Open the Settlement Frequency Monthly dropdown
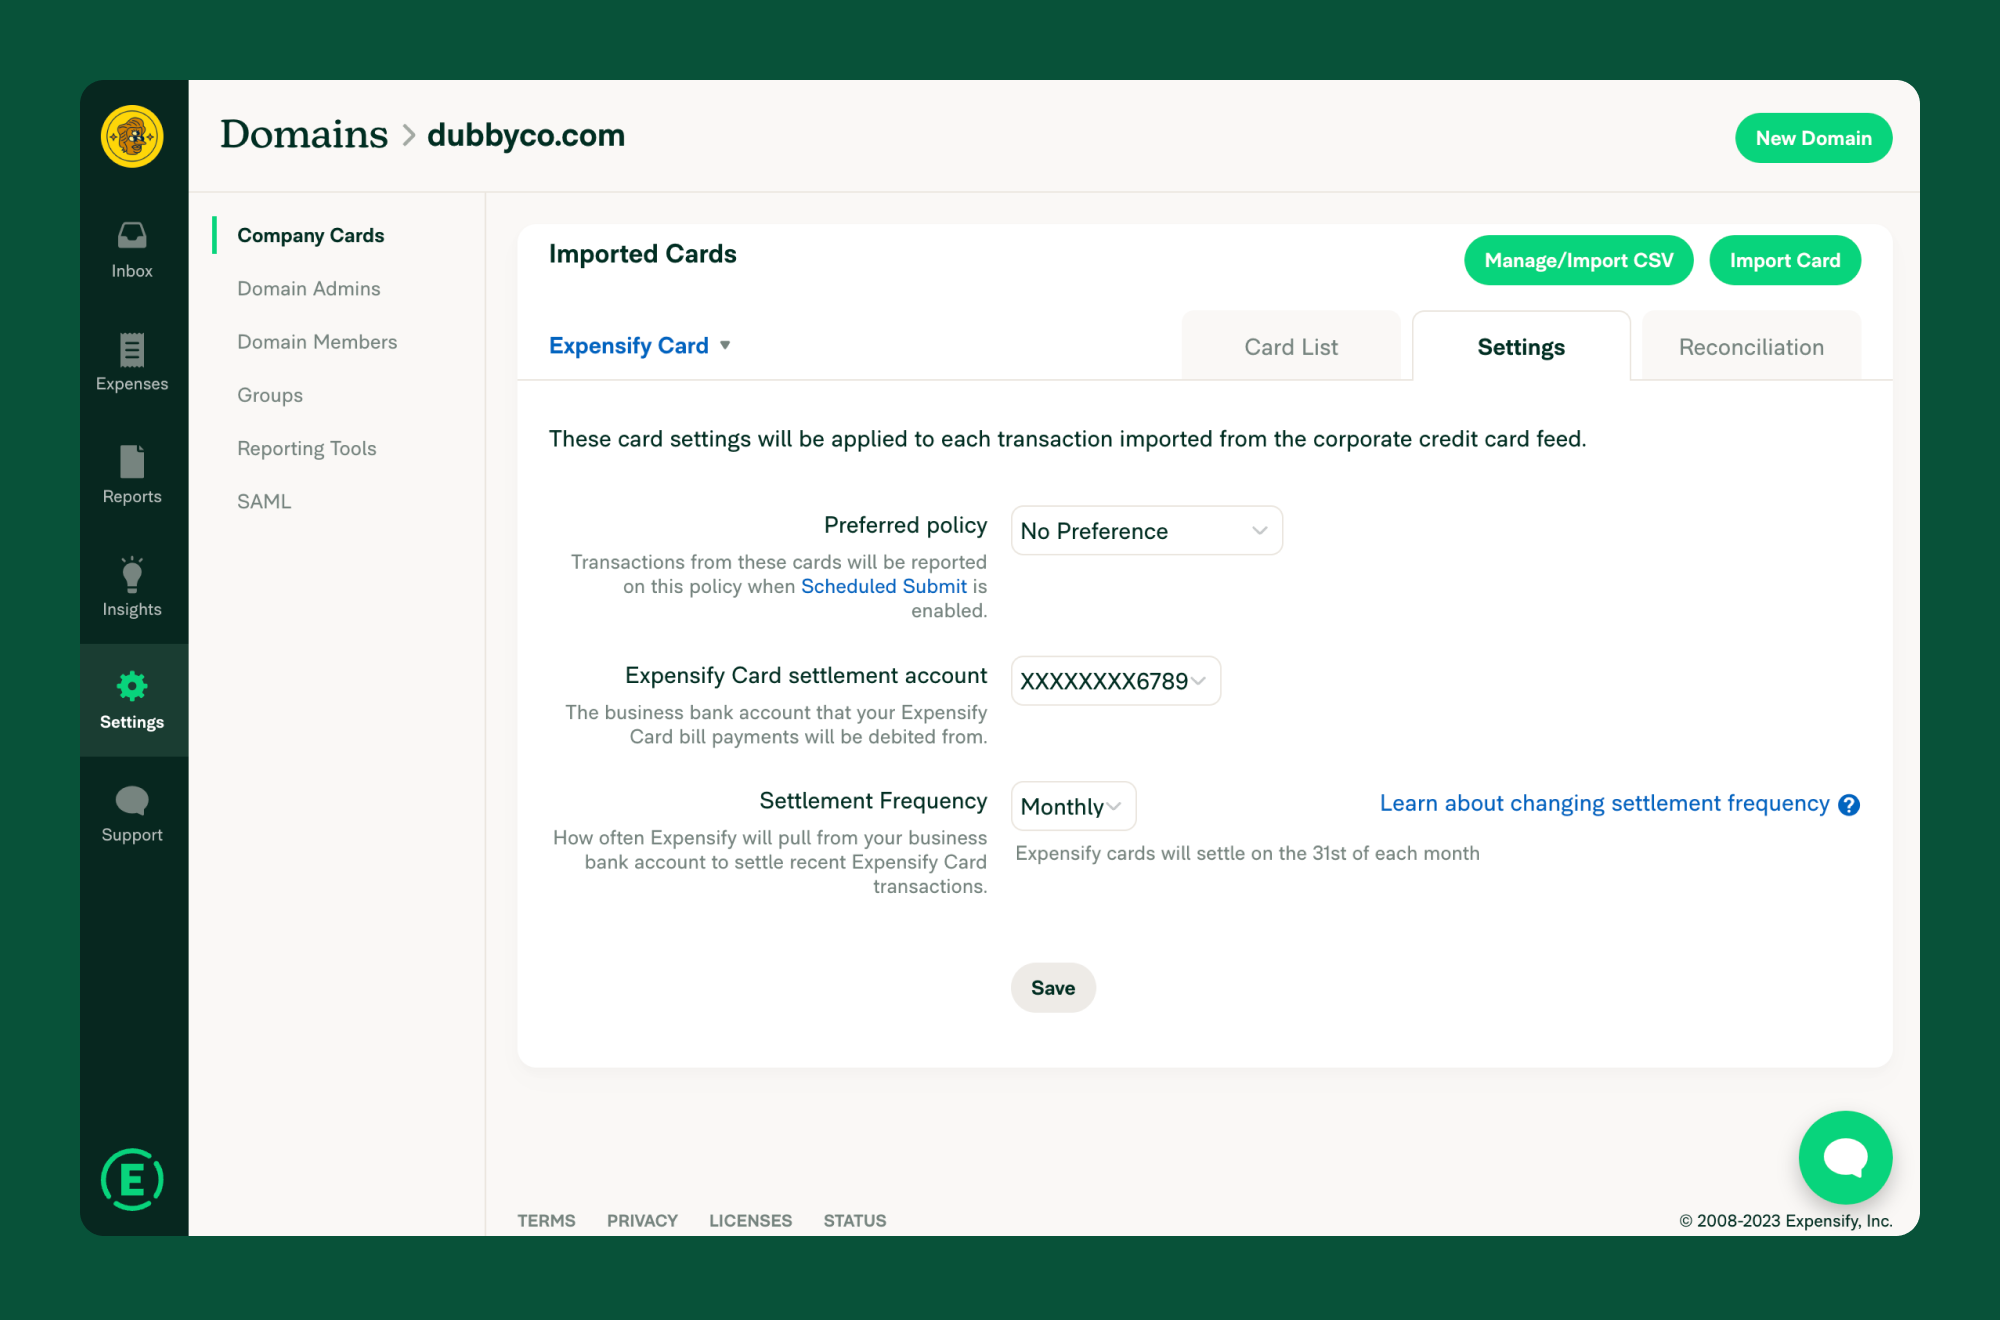Viewport: 2000px width, 1320px height. pyautogui.click(x=1073, y=806)
